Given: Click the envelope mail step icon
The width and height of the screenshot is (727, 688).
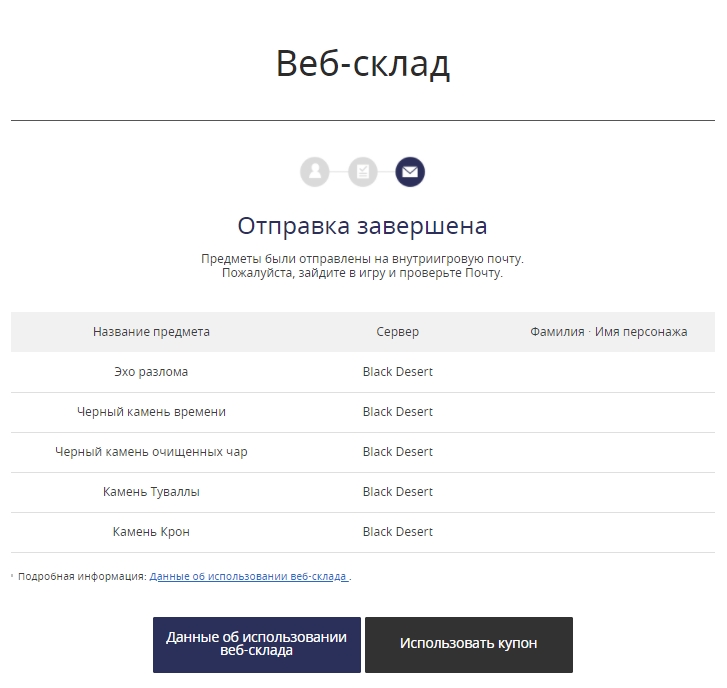Looking at the screenshot, I should point(410,172).
